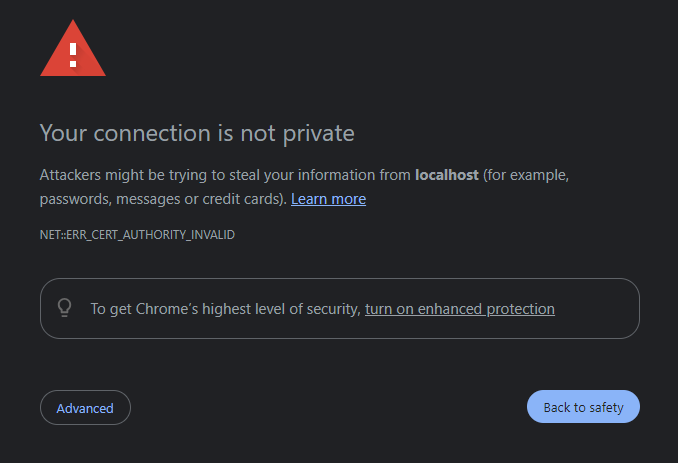Click the "Your connection is not private" heading
678x463 pixels.
(197, 133)
